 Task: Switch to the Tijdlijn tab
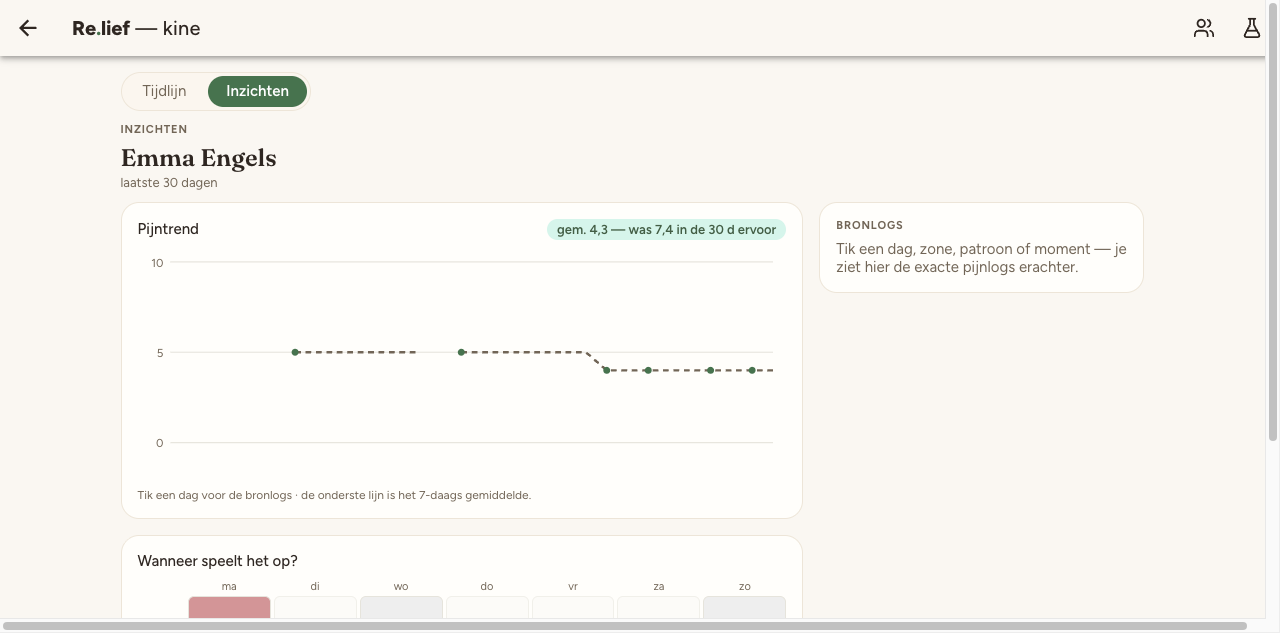(x=164, y=91)
